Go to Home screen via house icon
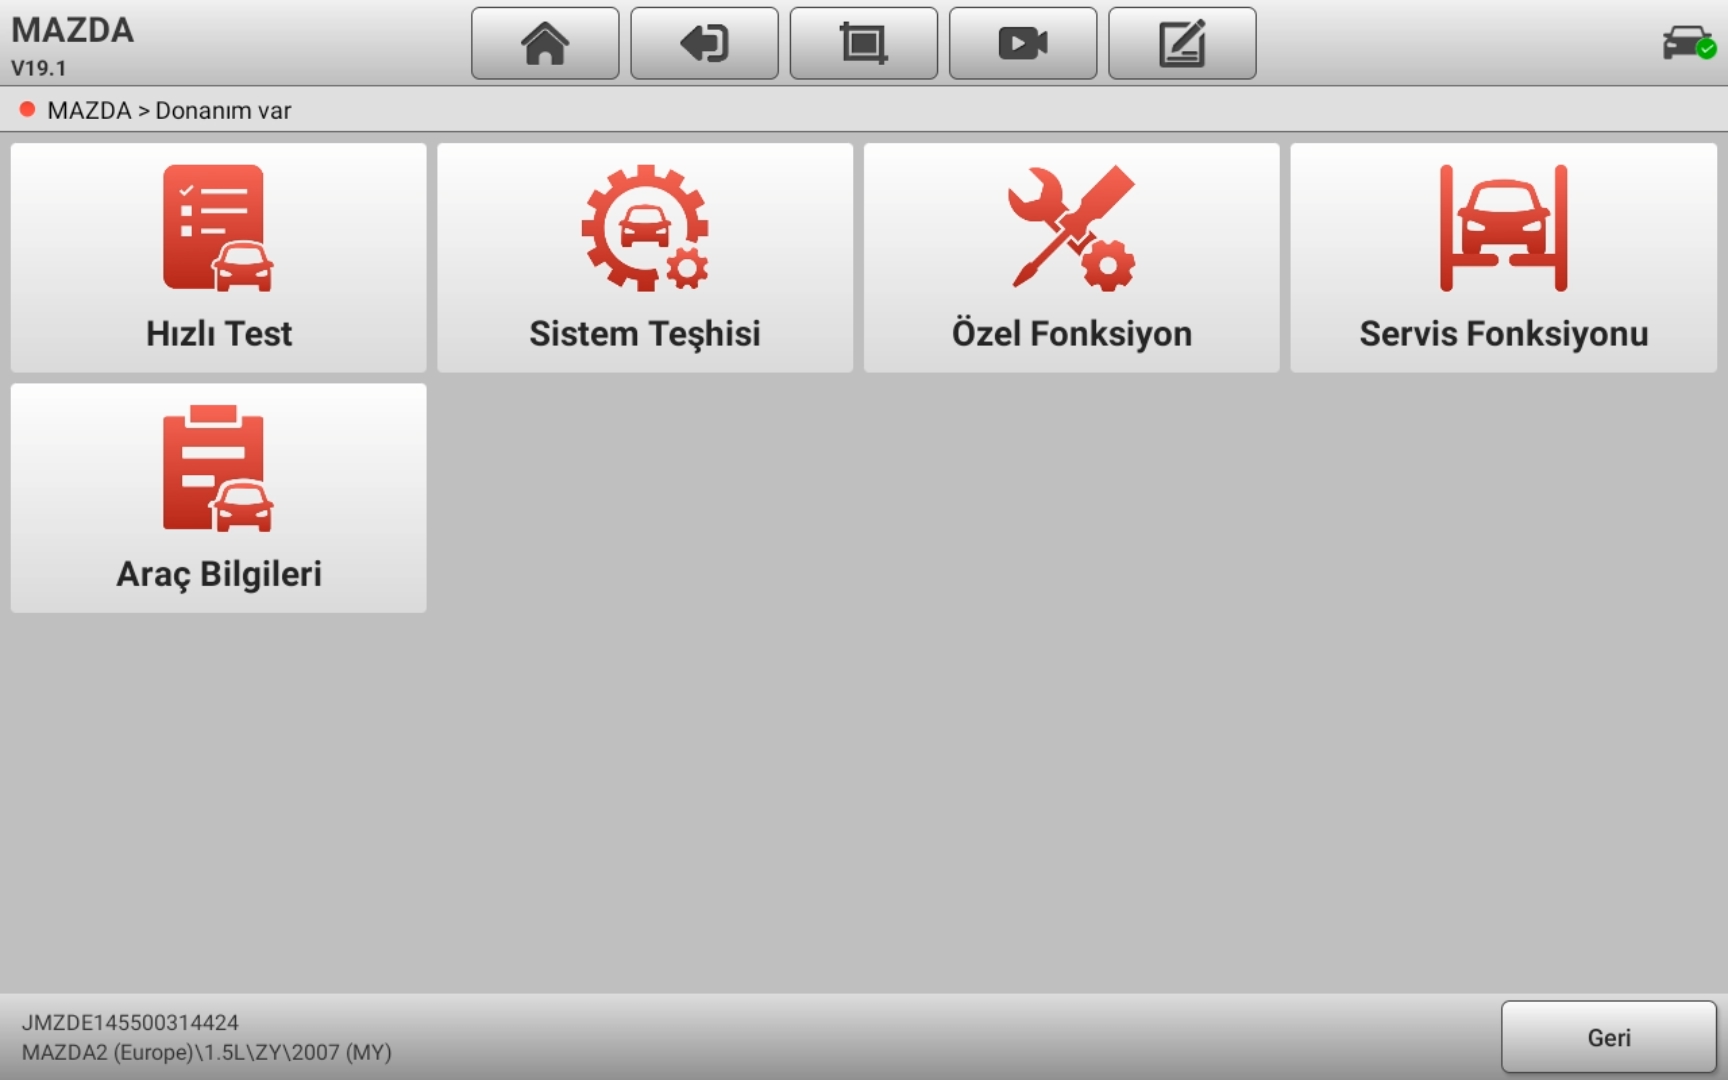The width and height of the screenshot is (1728, 1080). pyautogui.click(x=545, y=43)
